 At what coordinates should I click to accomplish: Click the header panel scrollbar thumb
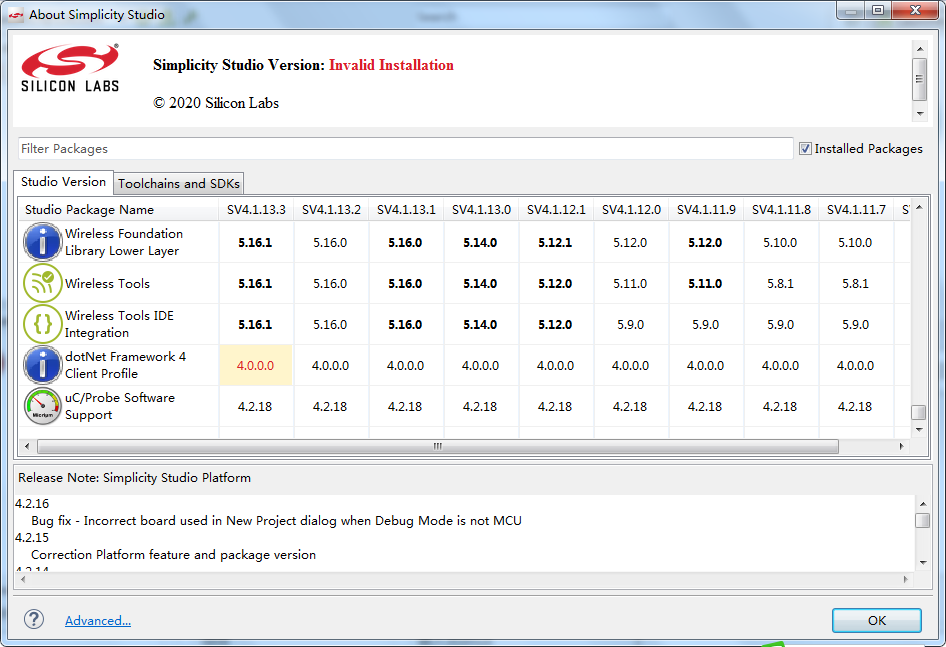[920, 79]
